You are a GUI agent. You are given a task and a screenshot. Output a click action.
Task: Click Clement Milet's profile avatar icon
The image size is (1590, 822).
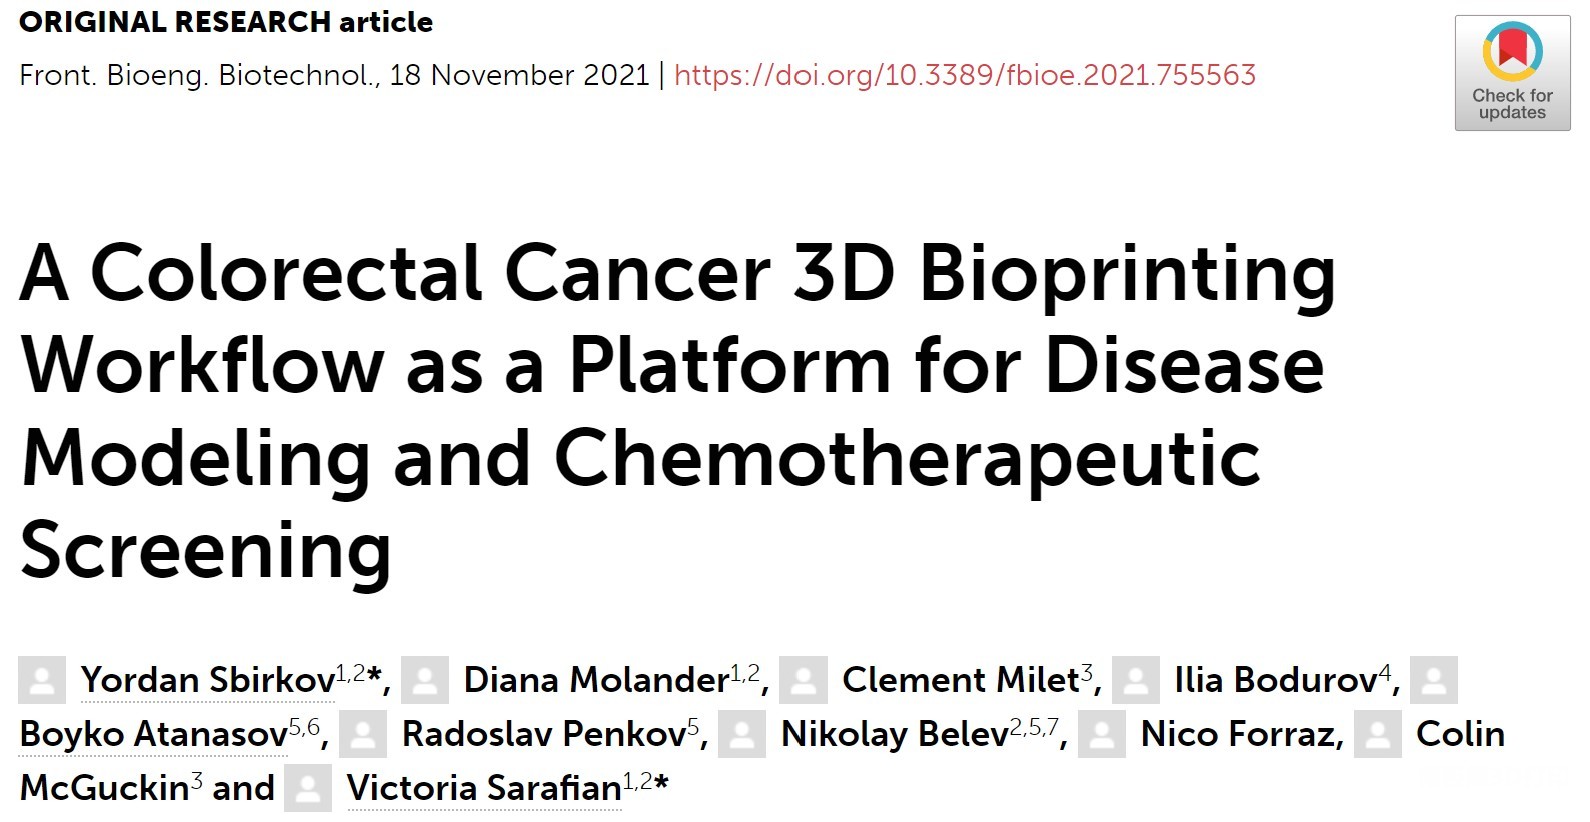[x=804, y=680]
